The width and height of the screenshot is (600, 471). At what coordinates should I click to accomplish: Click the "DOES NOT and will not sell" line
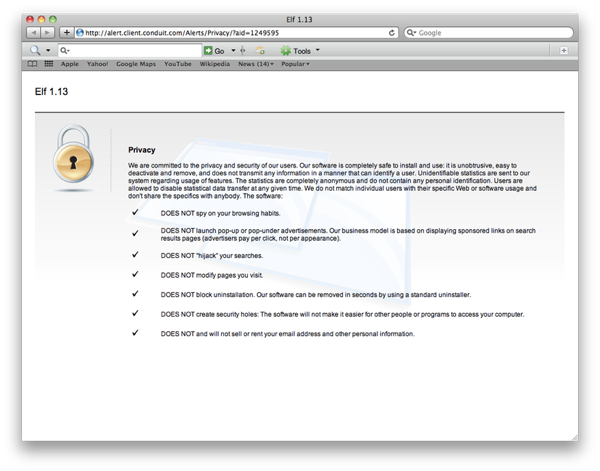[287, 334]
